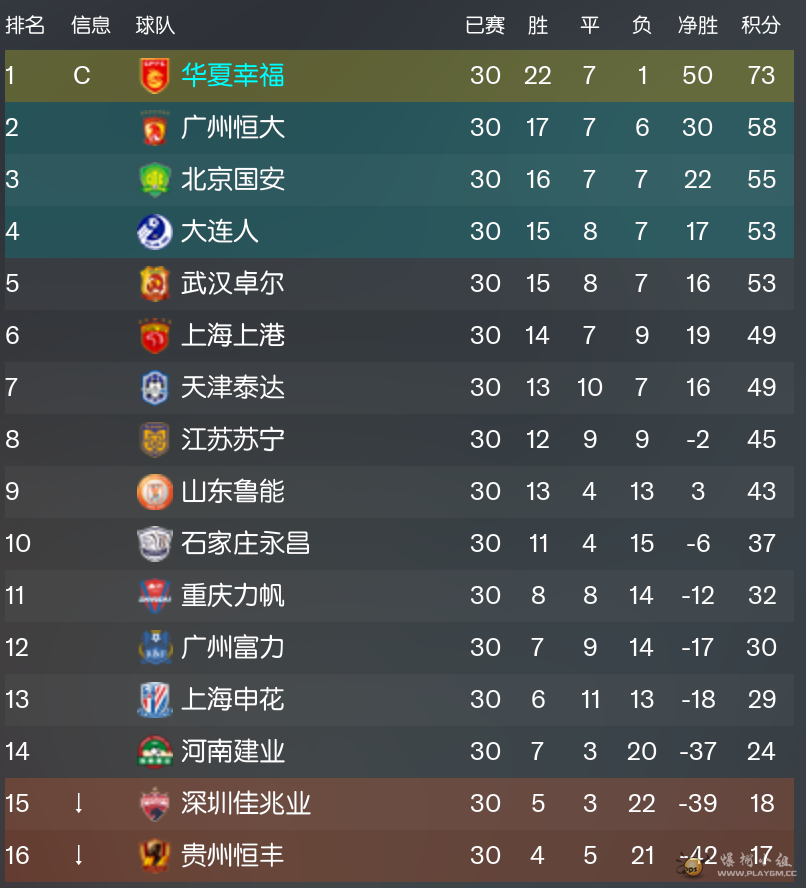Screen dimensions: 806x888
Task: Click the champion C info marker
Action: coord(82,75)
